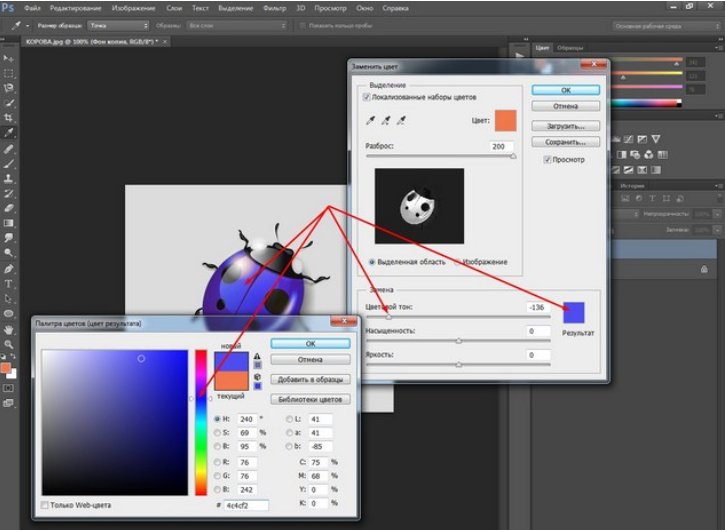Toggle the Локализованные наборы цветов checkbox
Image resolution: width=725 pixels, height=530 pixels.
[367, 97]
